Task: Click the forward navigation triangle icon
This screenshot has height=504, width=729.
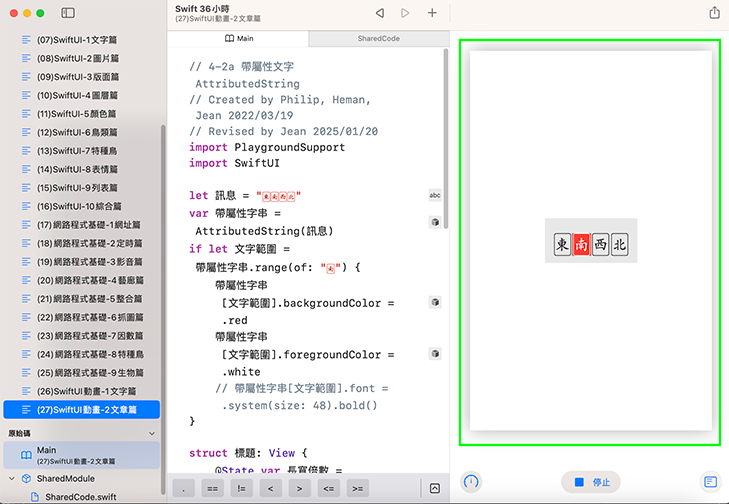Action: click(405, 13)
